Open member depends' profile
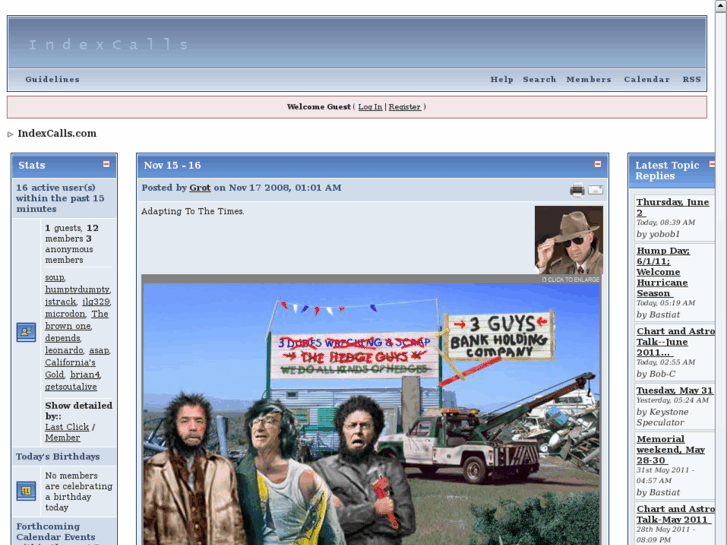This screenshot has width=727, height=545. 63,338
